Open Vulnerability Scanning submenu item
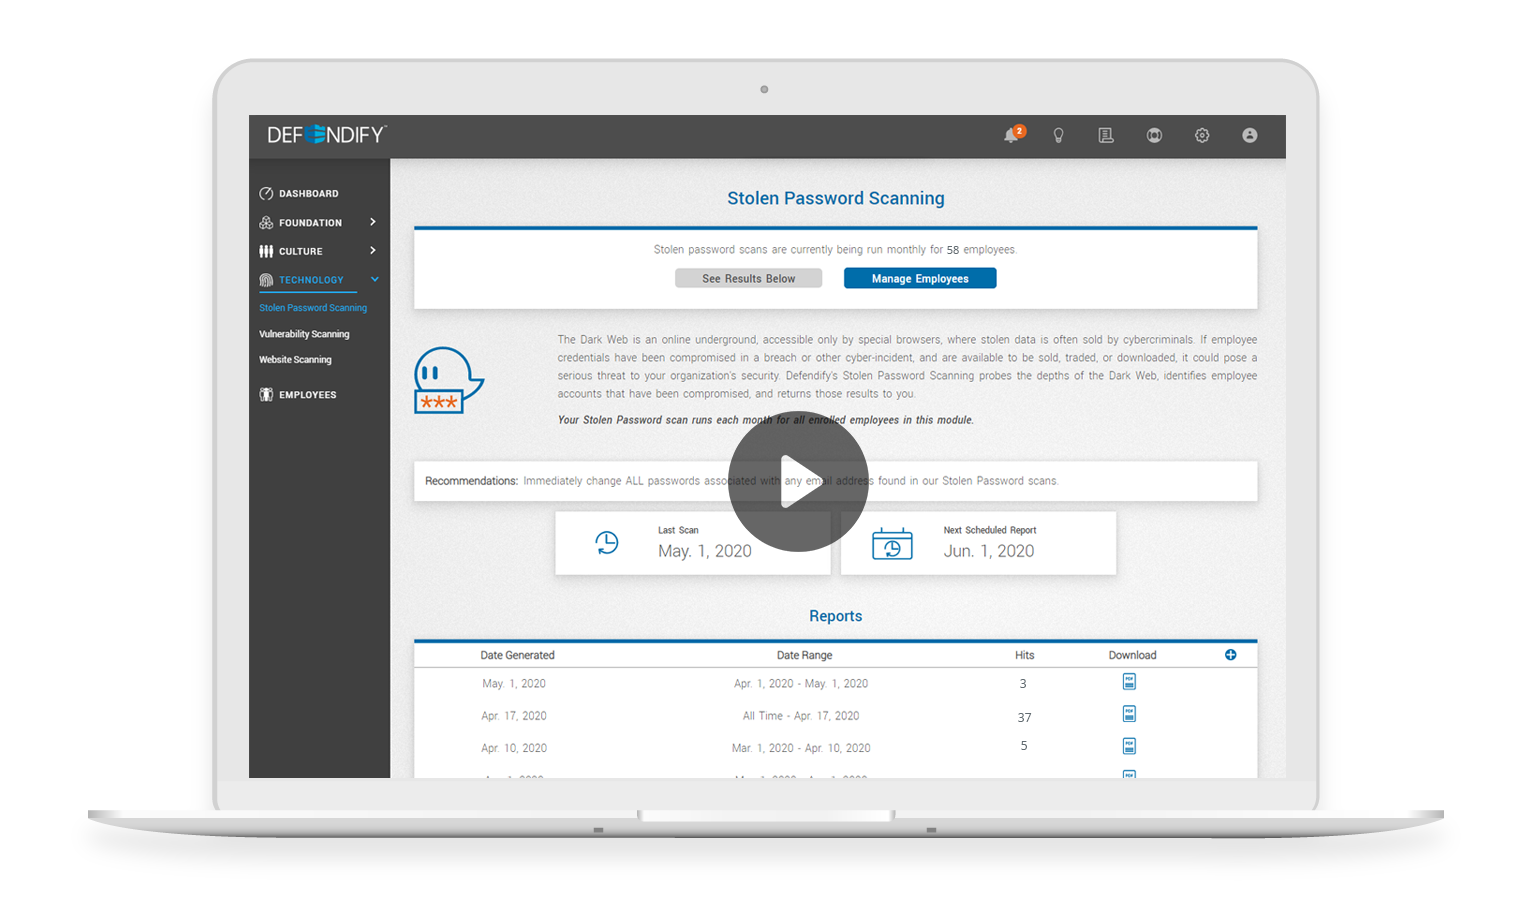Image resolution: width=1540 pixels, height=924 pixels. 304,334
